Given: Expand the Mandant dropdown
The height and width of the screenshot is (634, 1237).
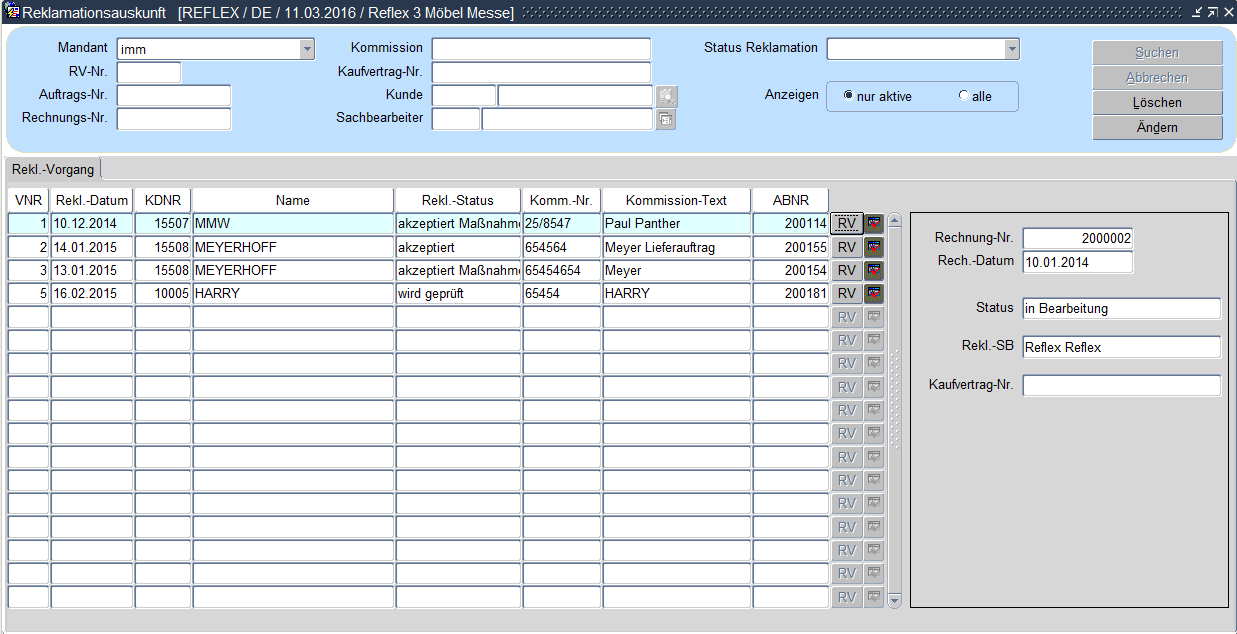Looking at the screenshot, I should point(306,49).
